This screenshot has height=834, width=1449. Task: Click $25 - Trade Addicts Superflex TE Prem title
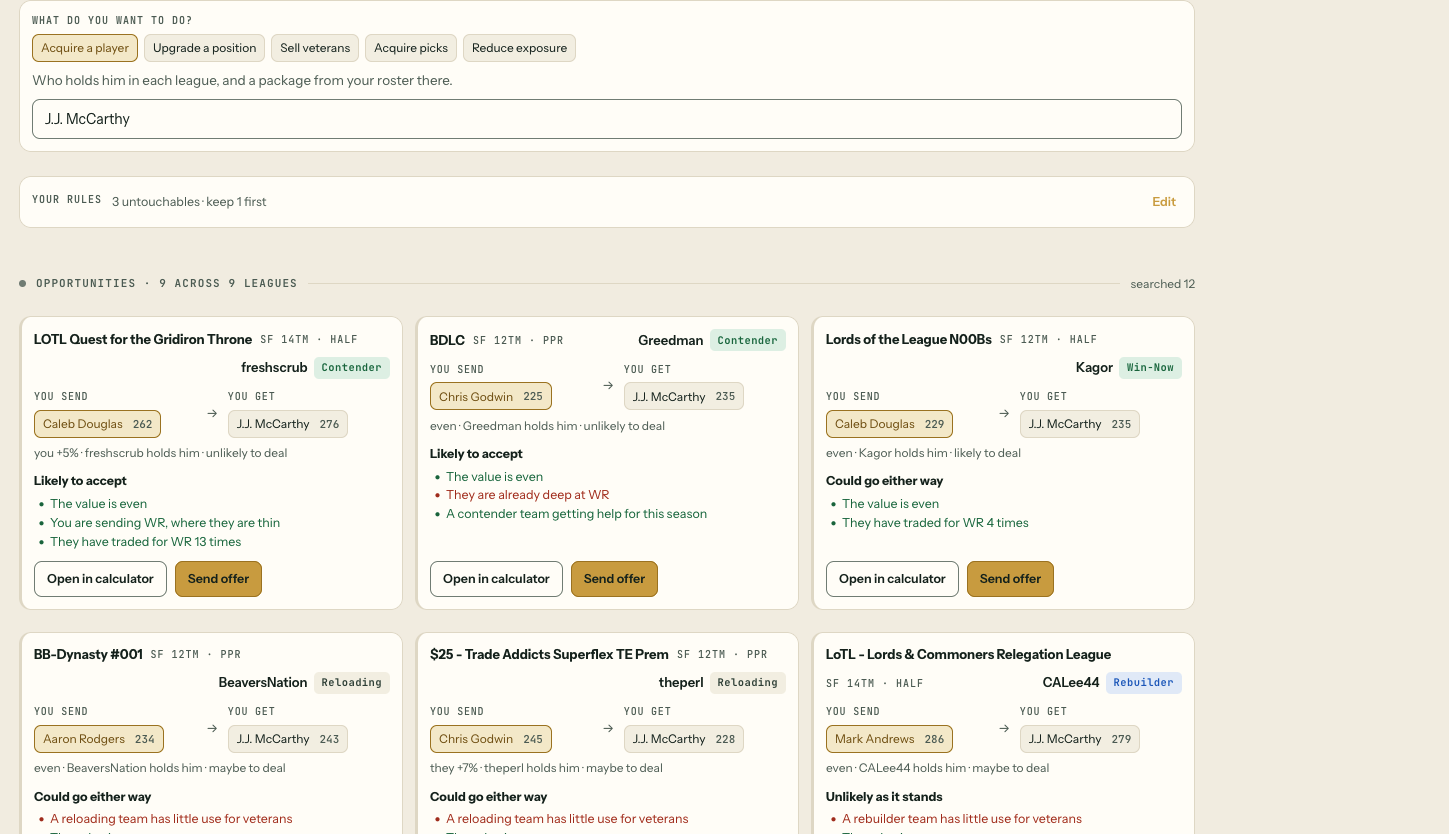click(549, 654)
